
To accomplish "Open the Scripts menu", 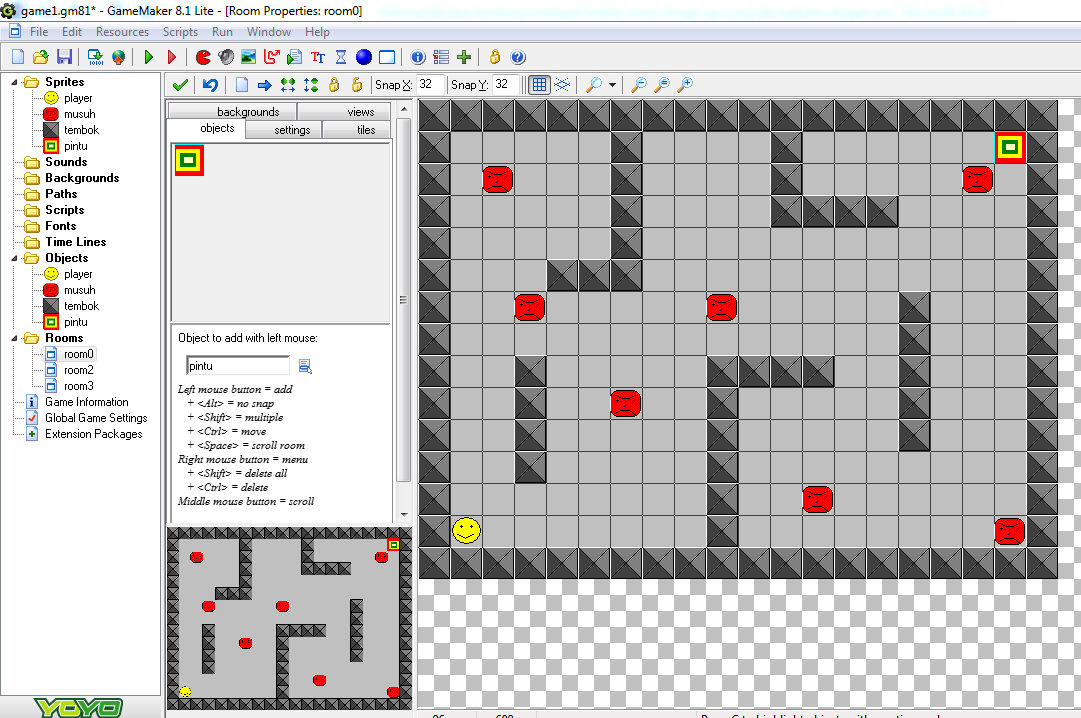I will click(180, 32).
